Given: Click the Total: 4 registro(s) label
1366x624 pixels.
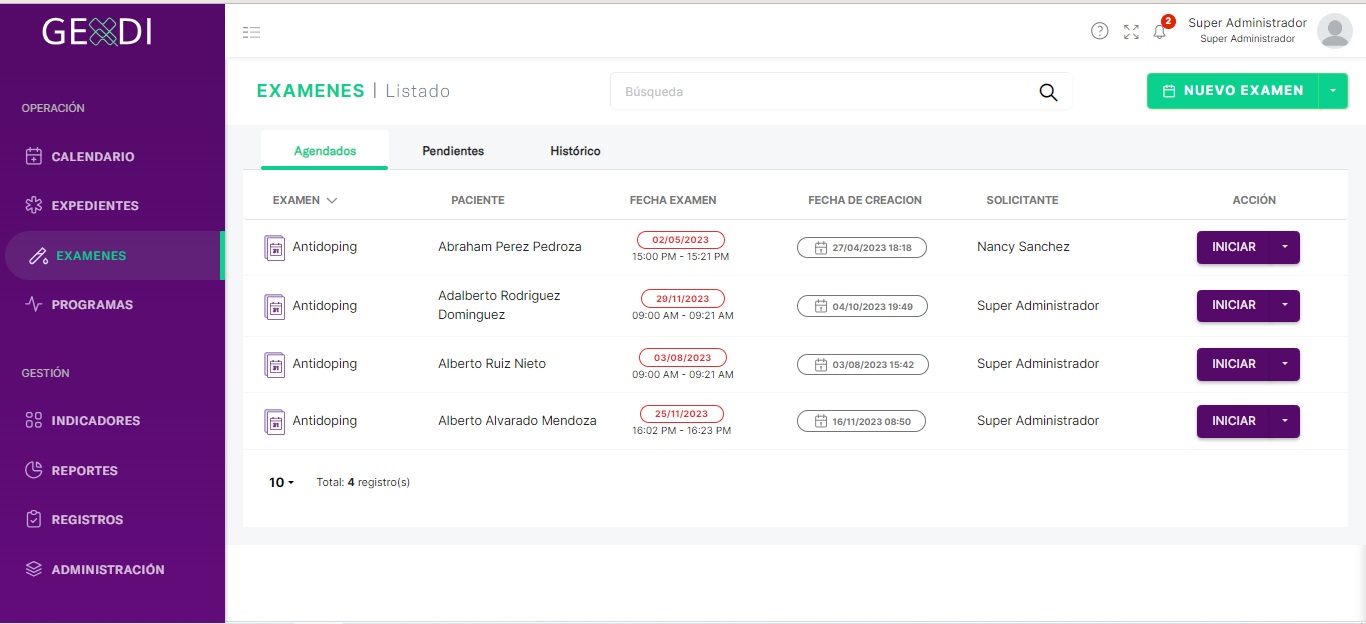Looking at the screenshot, I should point(363,482).
